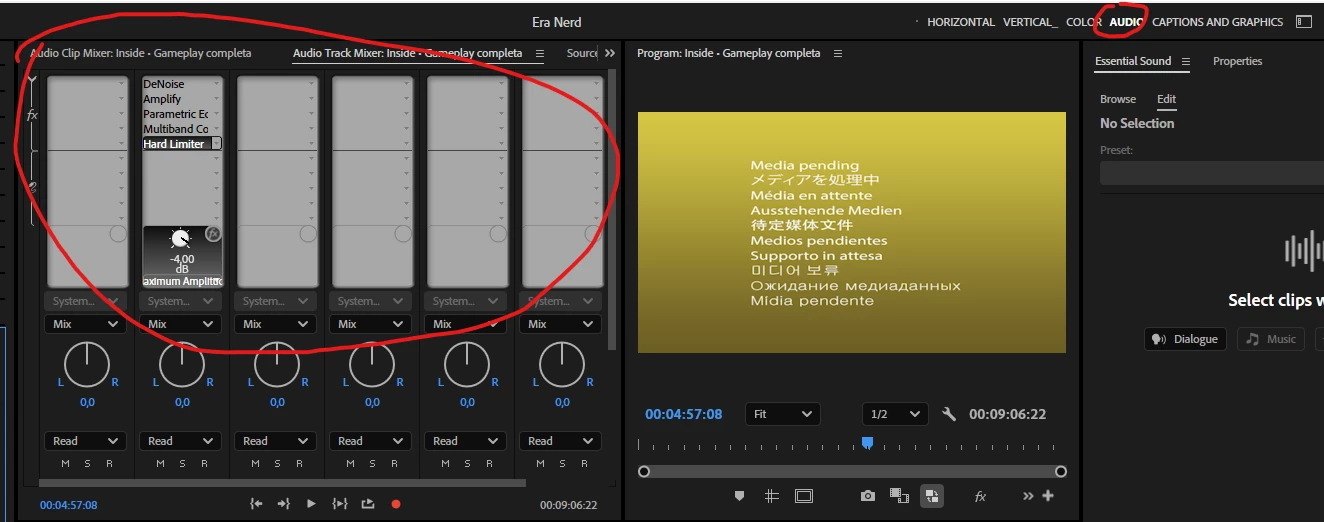Open System input dropdown on first track

85,301
